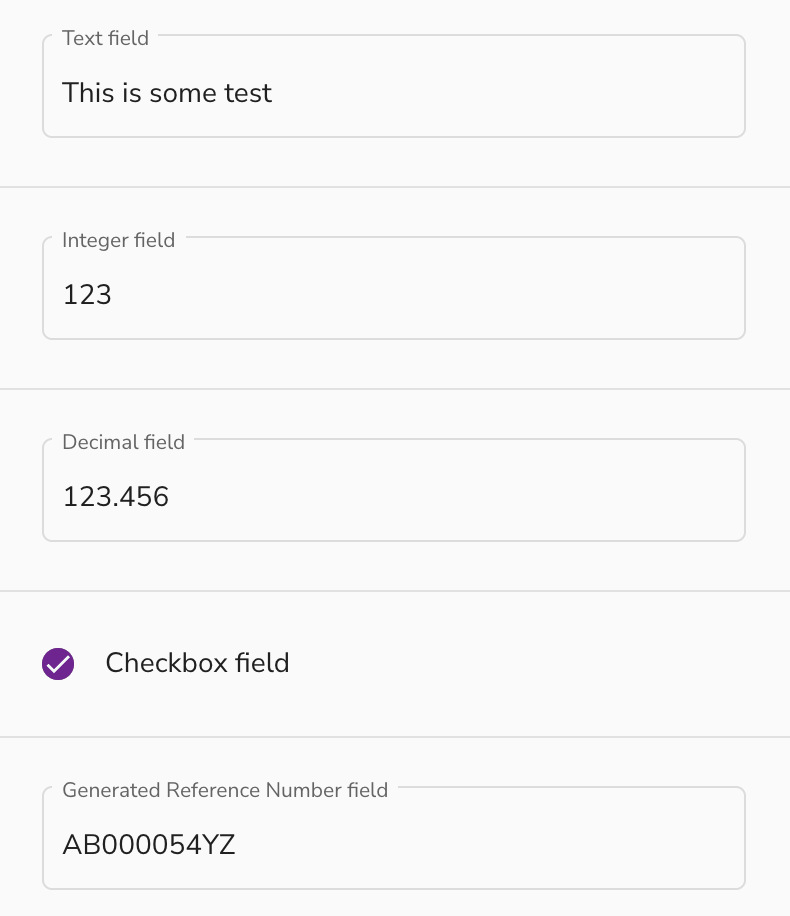Click on 'This is some test' text
This screenshot has width=790, height=916.
(x=167, y=93)
